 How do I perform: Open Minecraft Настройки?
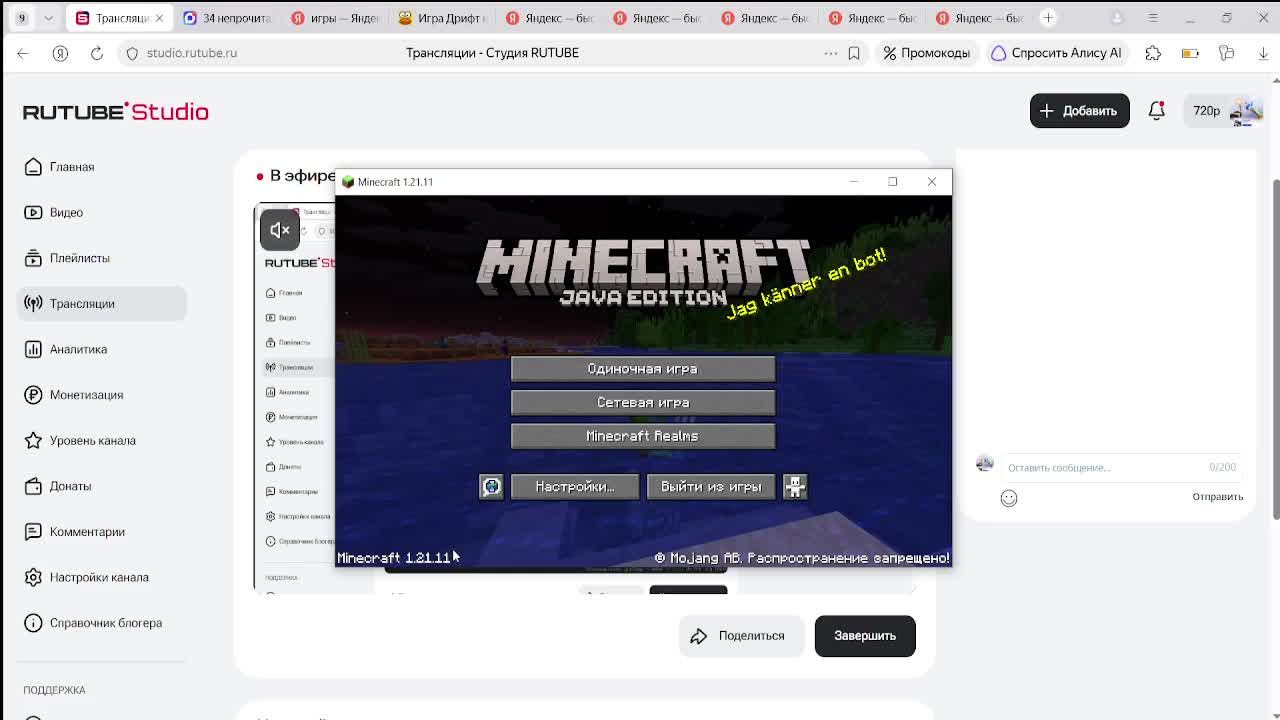[575, 487]
